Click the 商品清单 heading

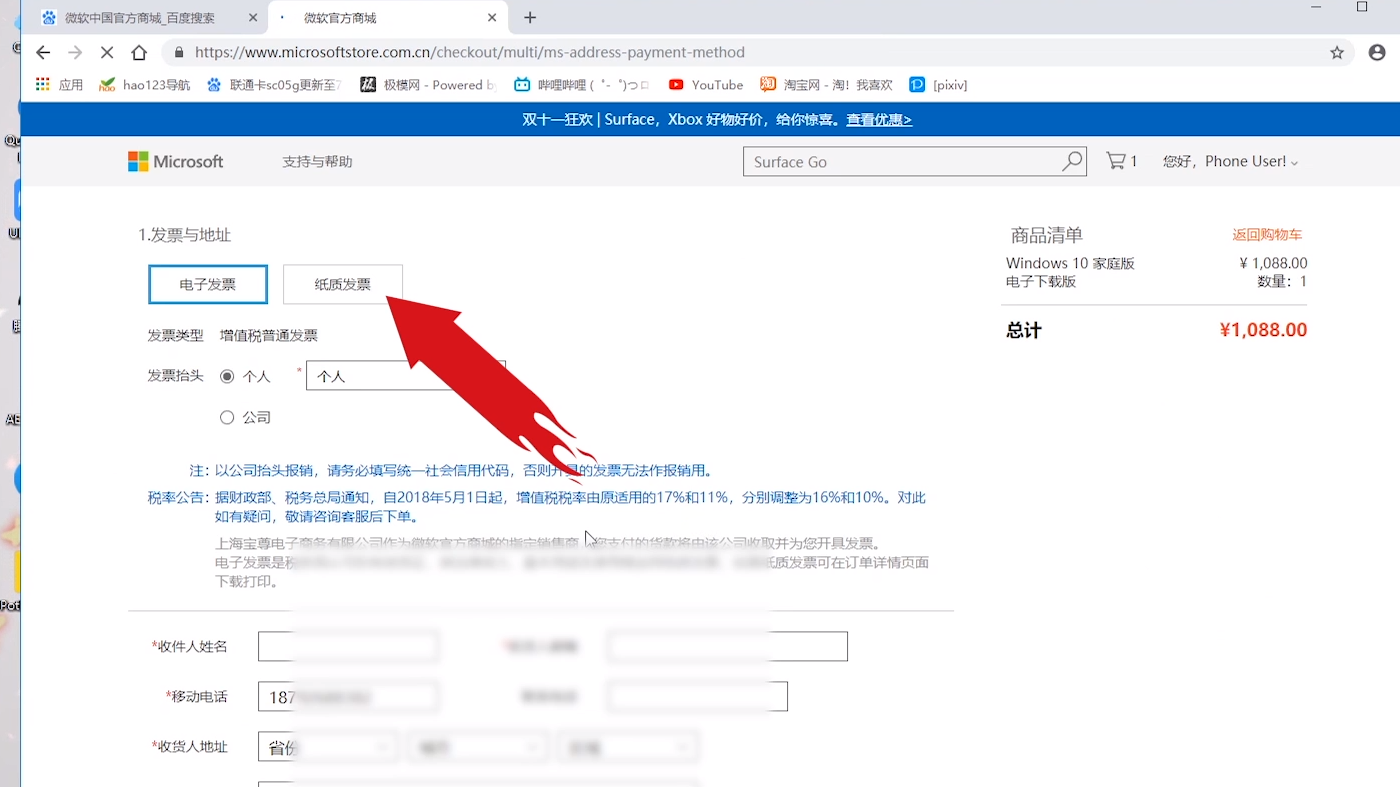[x=1047, y=235]
